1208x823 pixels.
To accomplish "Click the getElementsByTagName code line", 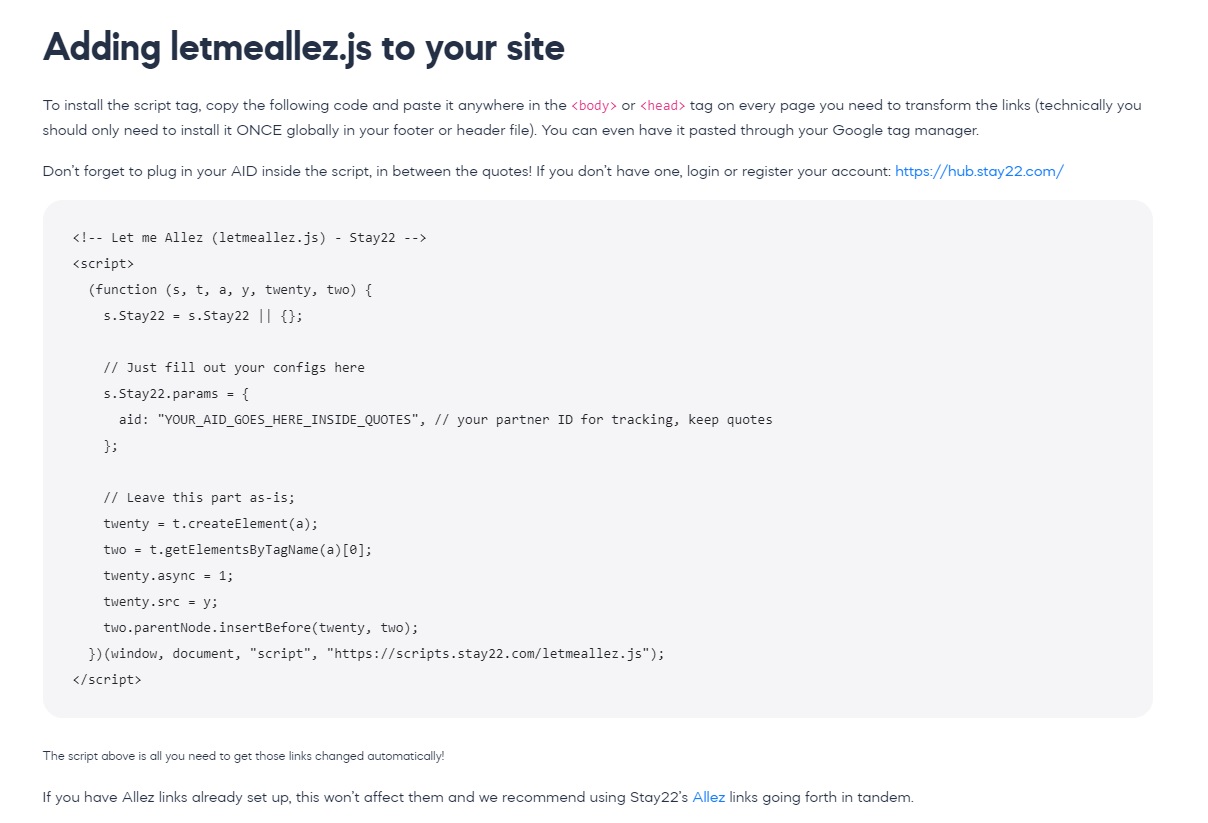I will (238, 549).
